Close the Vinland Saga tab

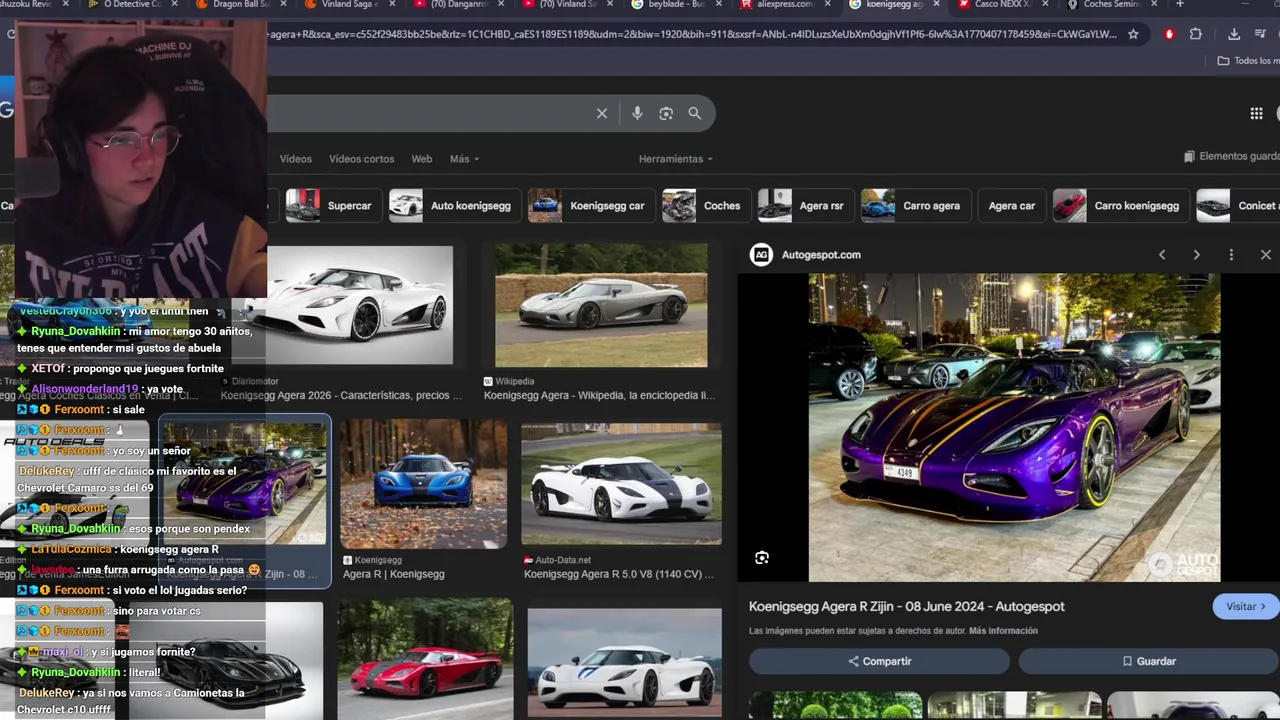[x=391, y=5]
